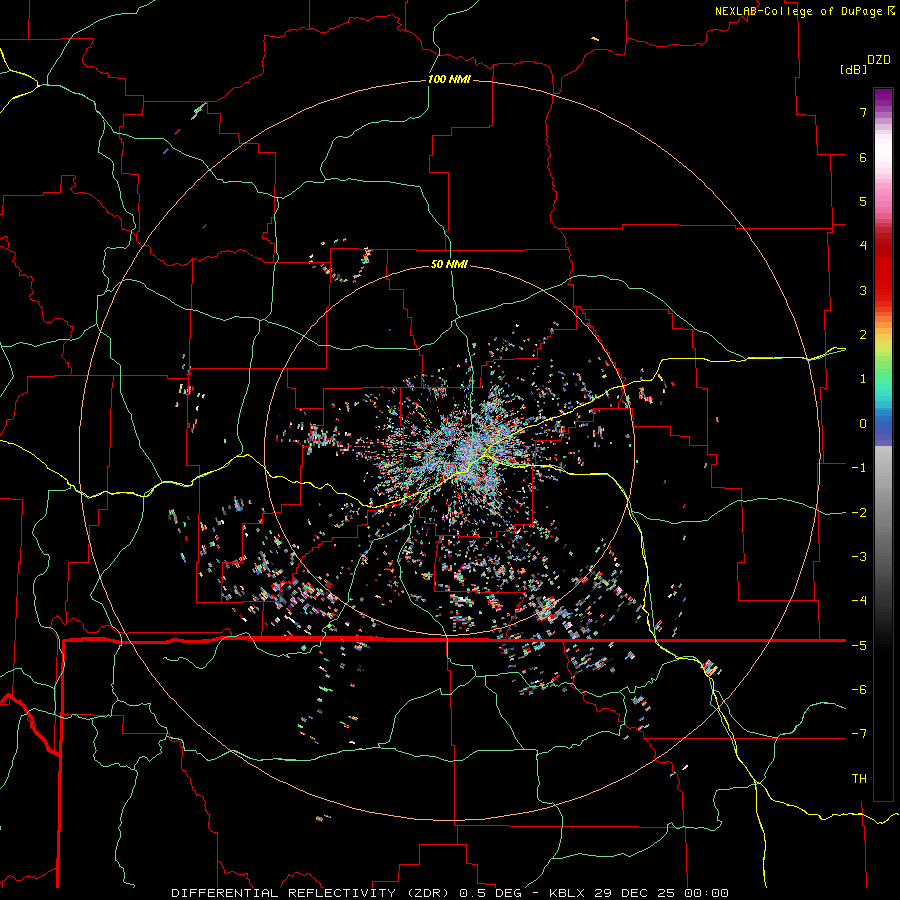Image resolution: width=900 pixels, height=900 pixels.
Task: Pick the -6 tick label on the scale
Action: [859, 690]
